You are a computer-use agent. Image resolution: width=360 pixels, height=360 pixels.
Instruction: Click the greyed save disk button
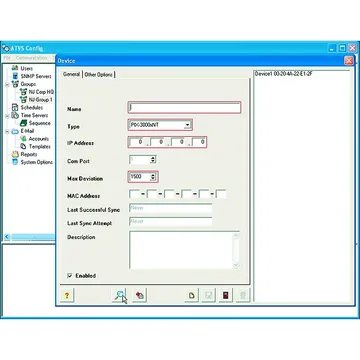[x=209, y=295]
